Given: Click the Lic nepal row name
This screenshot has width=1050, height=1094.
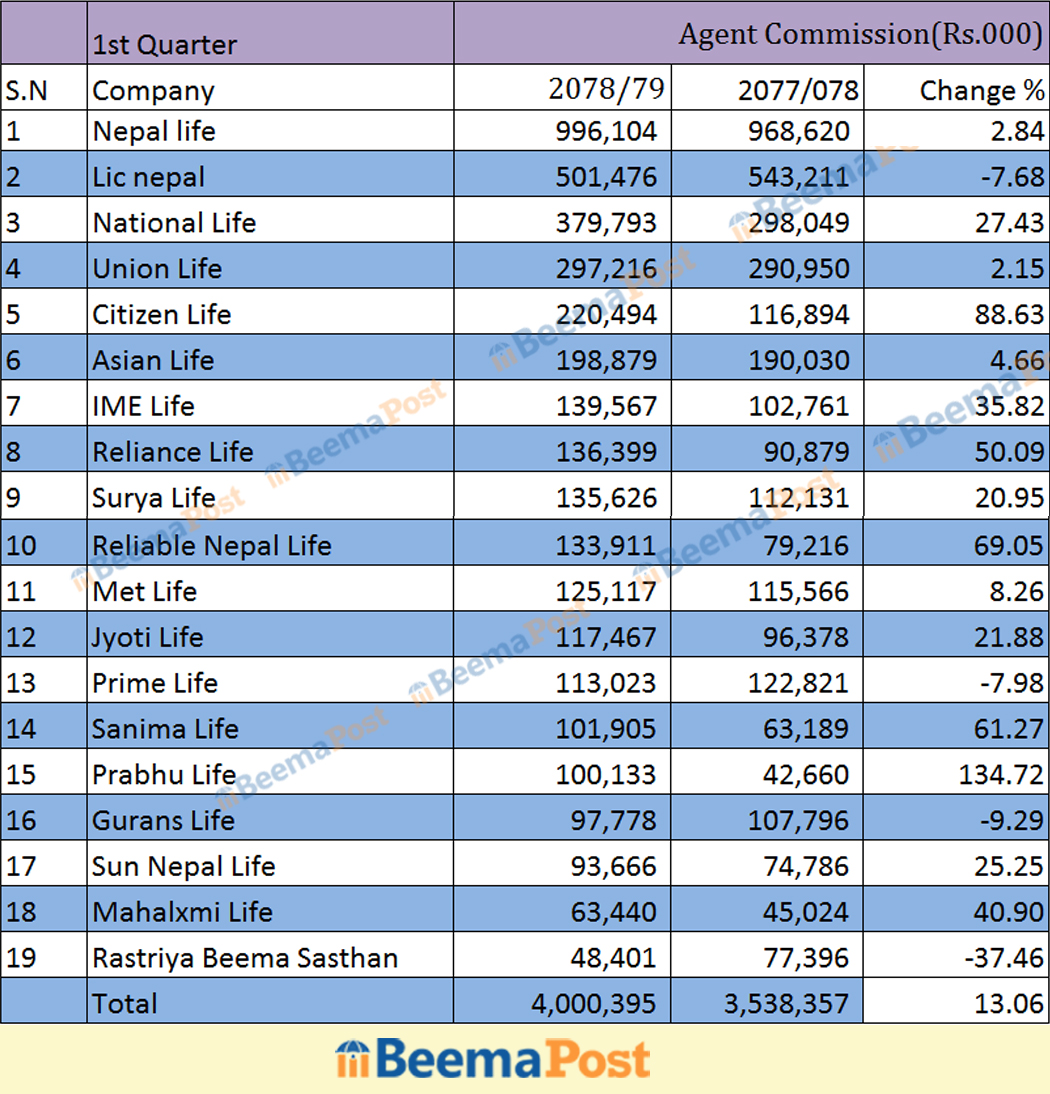Looking at the screenshot, I should 148,177.
